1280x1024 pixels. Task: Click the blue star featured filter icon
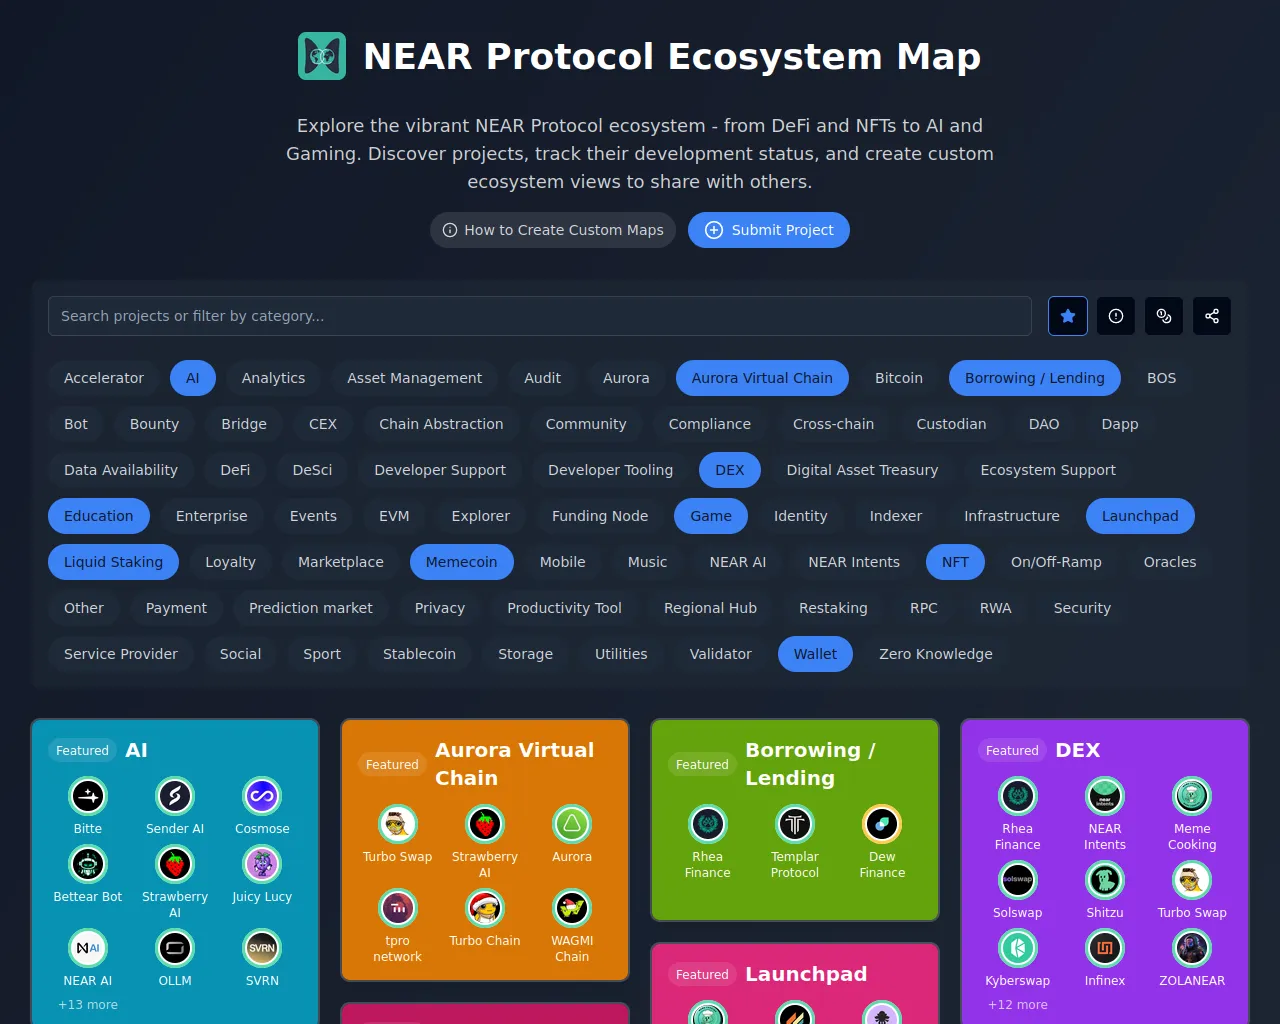tap(1068, 316)
